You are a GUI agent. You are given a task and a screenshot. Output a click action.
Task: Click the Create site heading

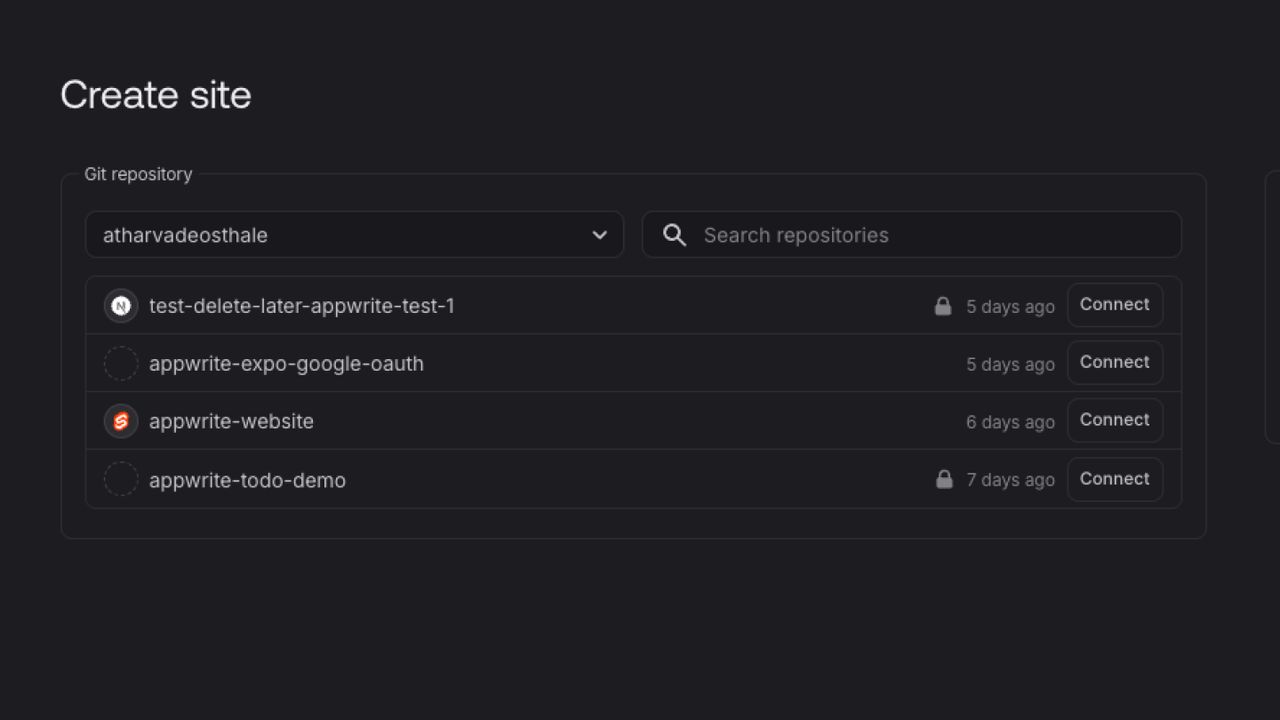[x=155, y=94]
